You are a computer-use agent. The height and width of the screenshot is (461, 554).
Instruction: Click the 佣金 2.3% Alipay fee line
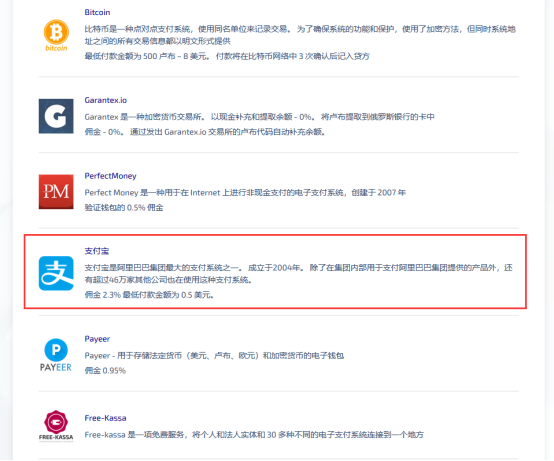point(149,295)
